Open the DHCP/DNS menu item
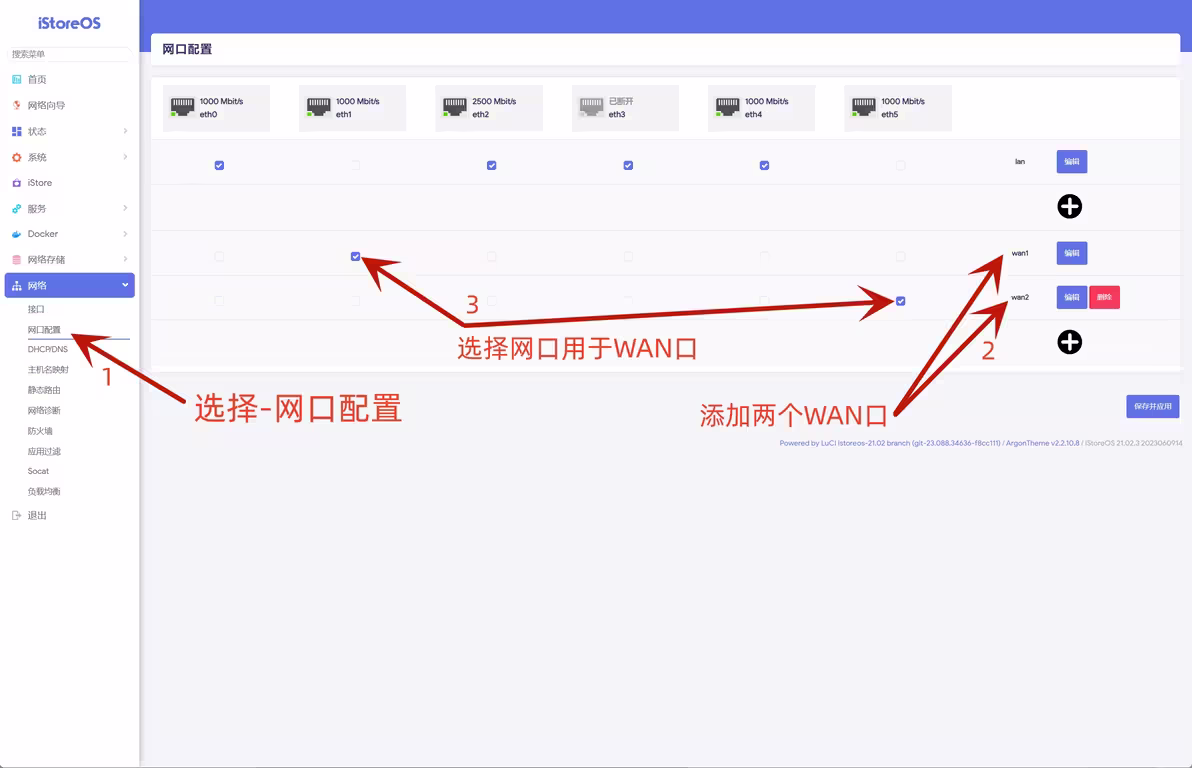The image size is (1192, 768). tap(48, 350)
